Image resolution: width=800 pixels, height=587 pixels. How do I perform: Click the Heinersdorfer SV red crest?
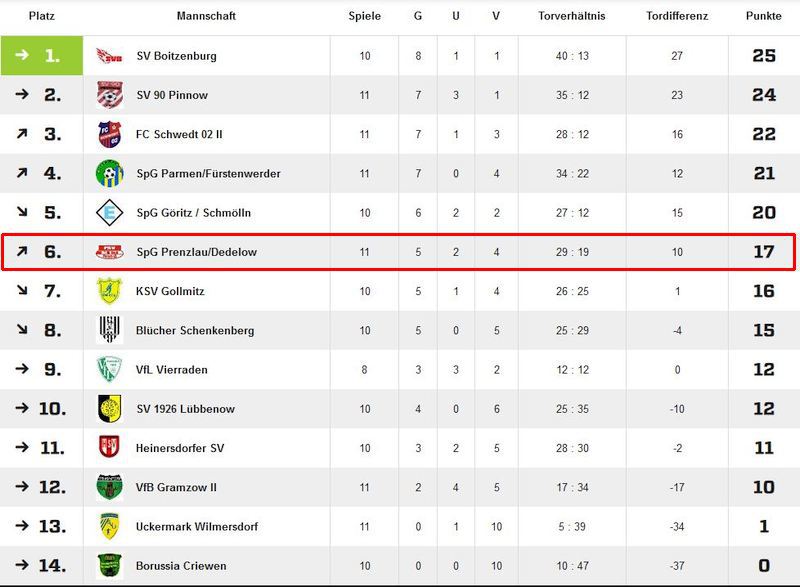click(x=108, y=448)
